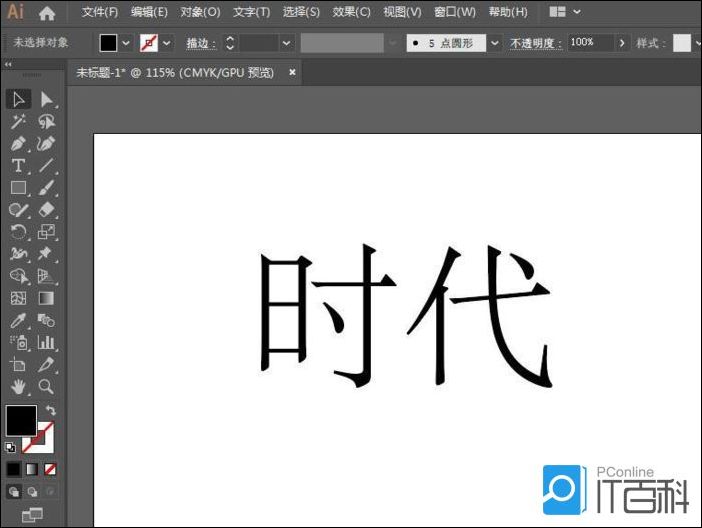The image size is (702, 528).
Task: Open the 5 点圆形 brush dropdown
Action: (x=494, y=43)
